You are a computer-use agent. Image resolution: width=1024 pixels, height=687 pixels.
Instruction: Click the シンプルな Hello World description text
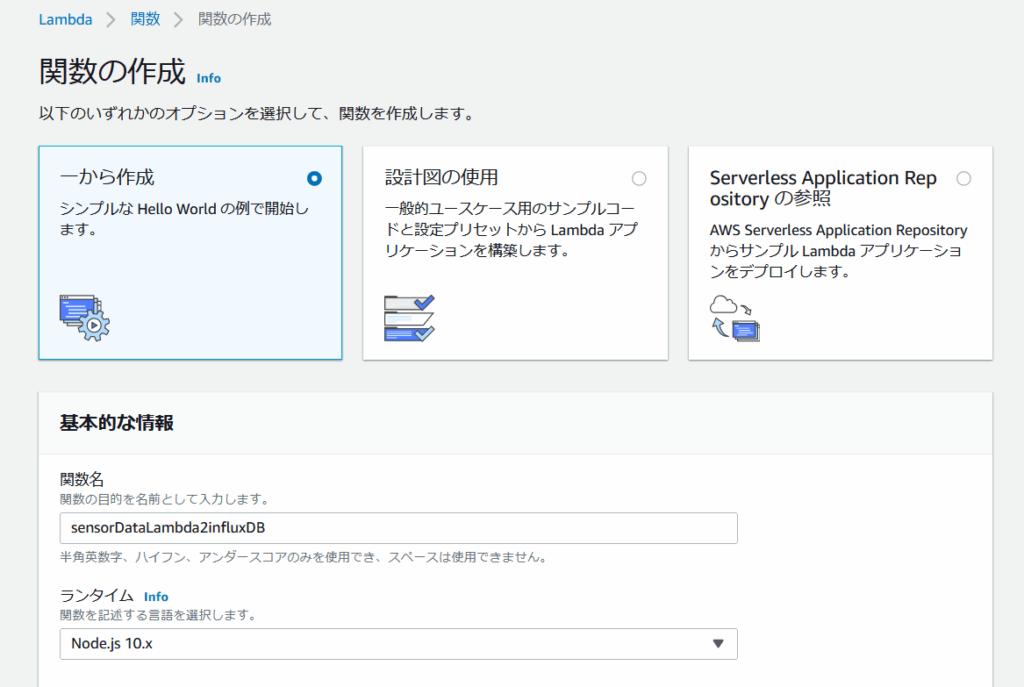184,219
